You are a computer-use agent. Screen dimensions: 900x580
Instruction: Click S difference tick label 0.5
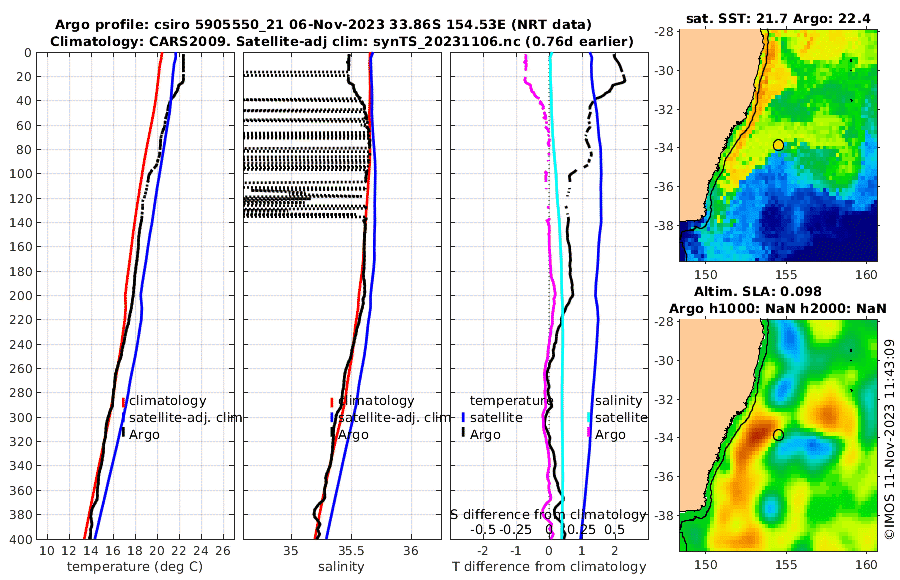click(614, 529)
